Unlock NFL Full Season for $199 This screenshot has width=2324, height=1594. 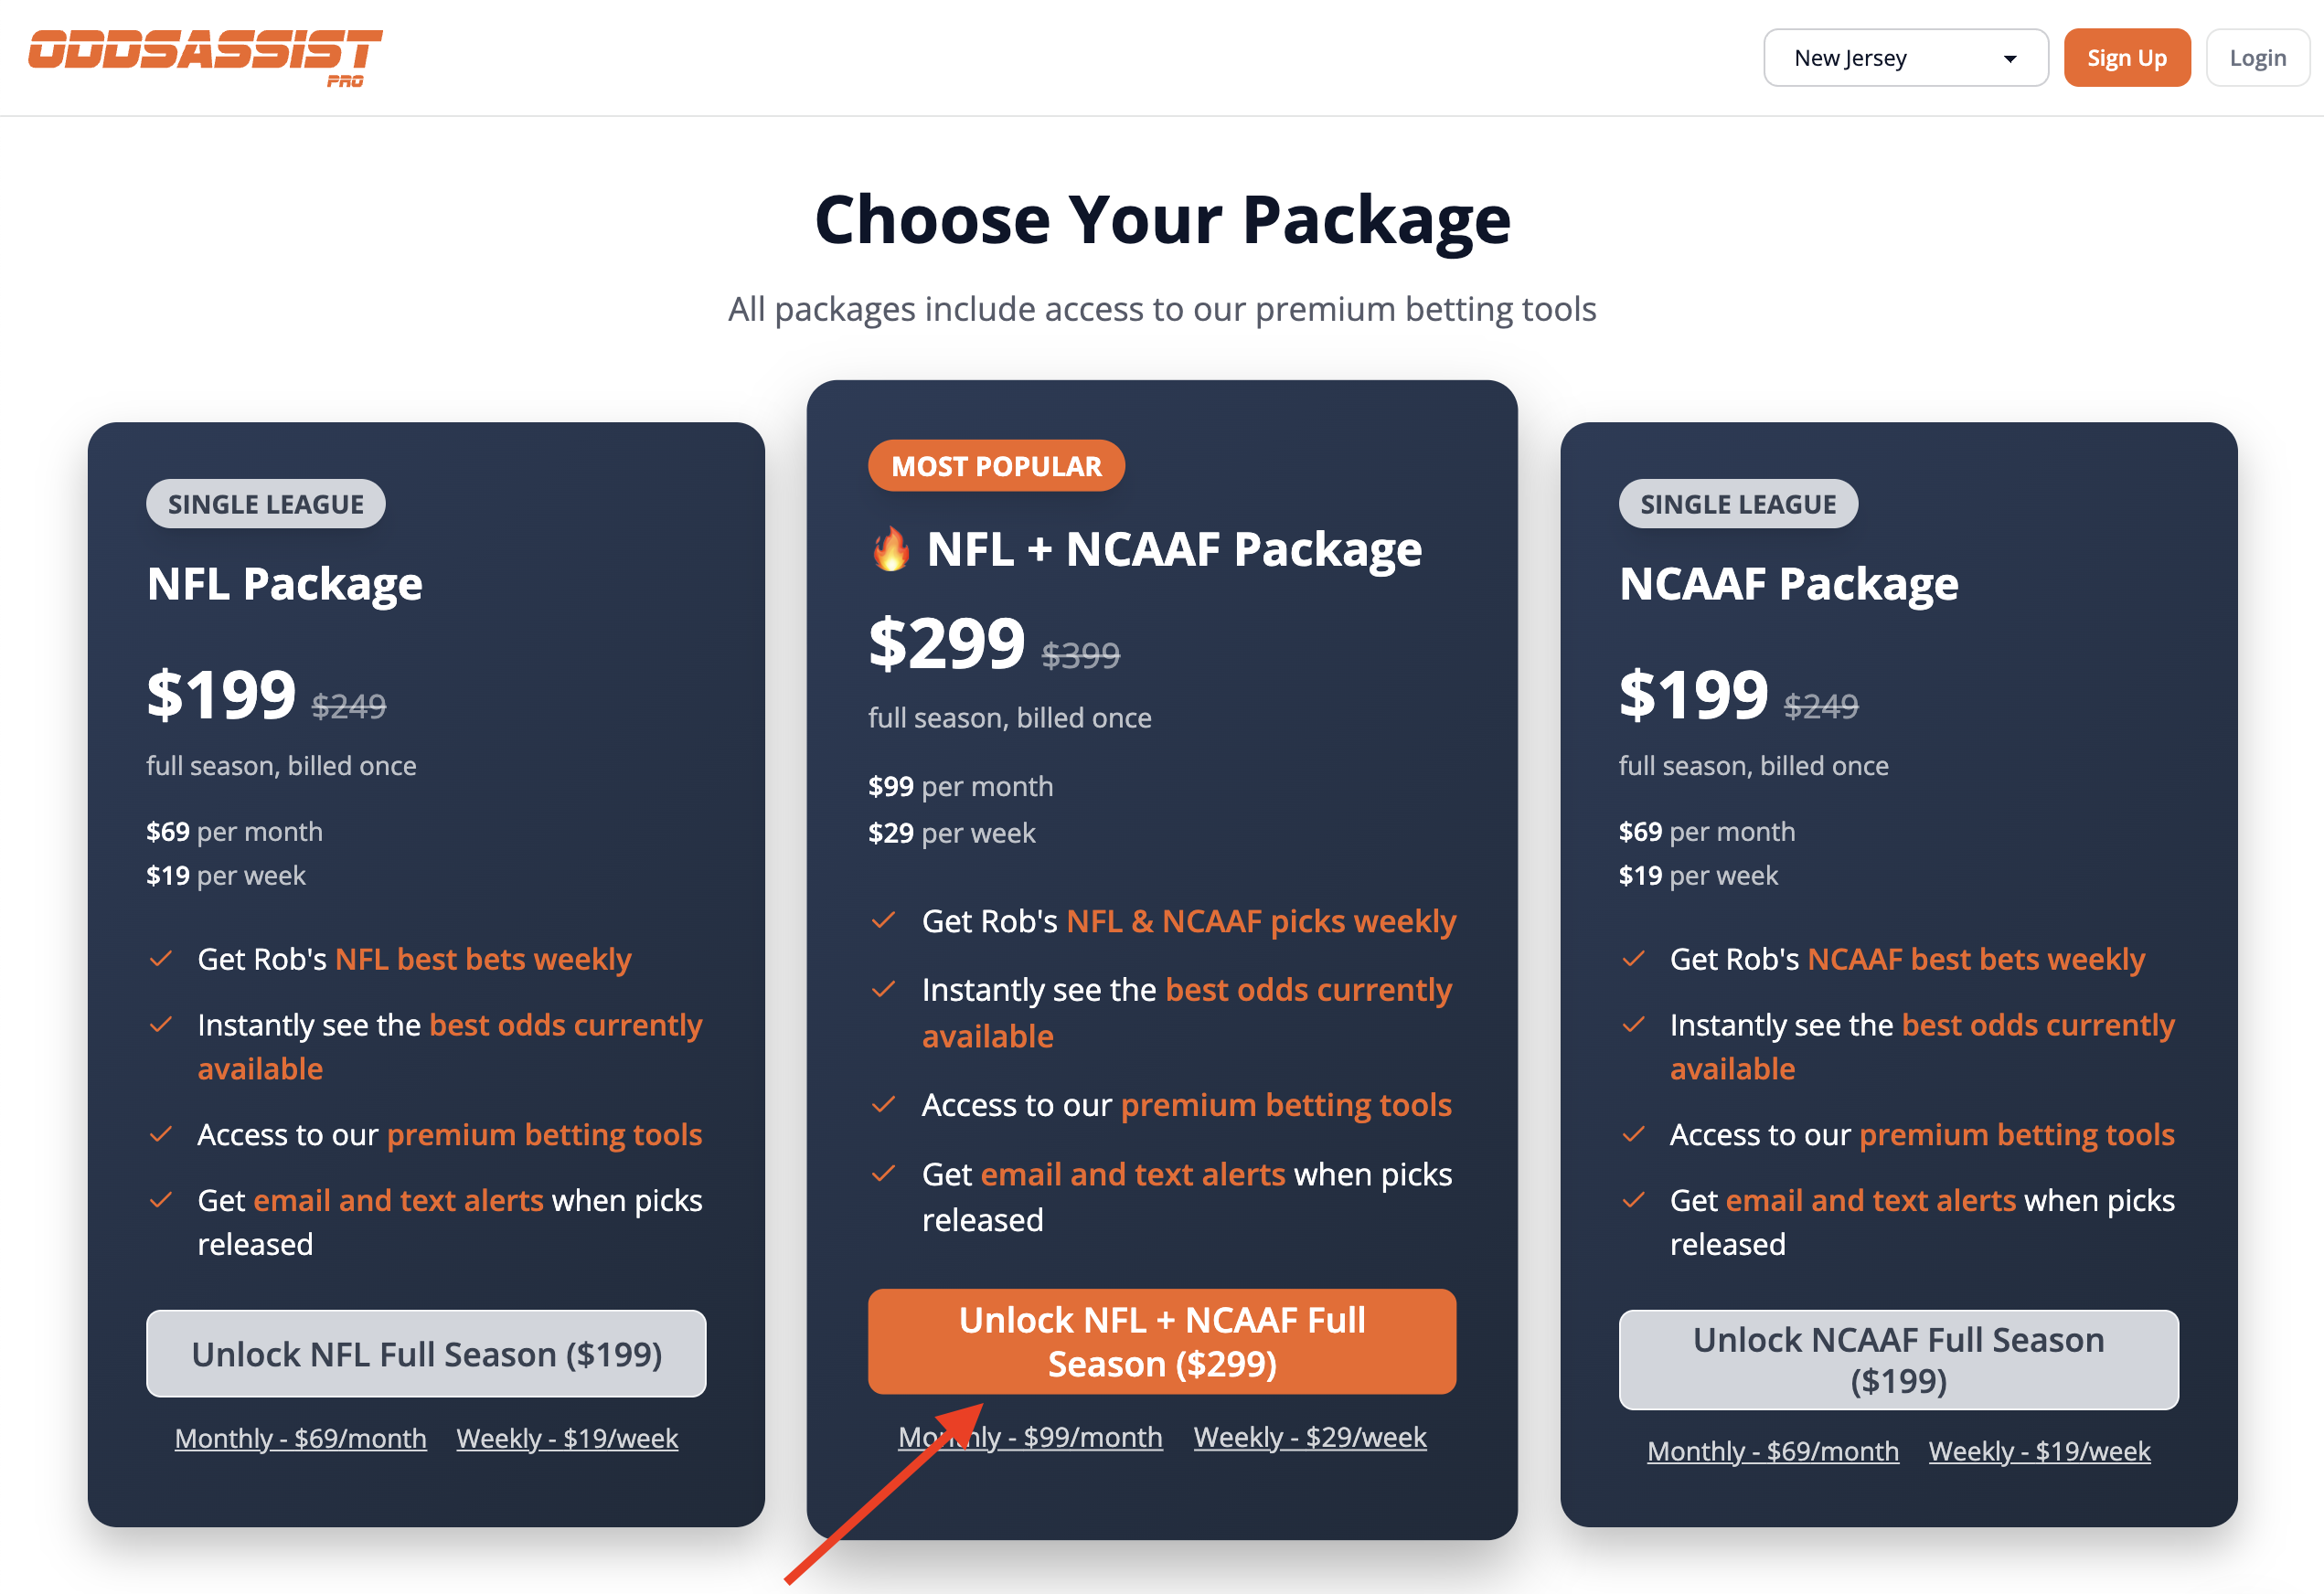426,1354
